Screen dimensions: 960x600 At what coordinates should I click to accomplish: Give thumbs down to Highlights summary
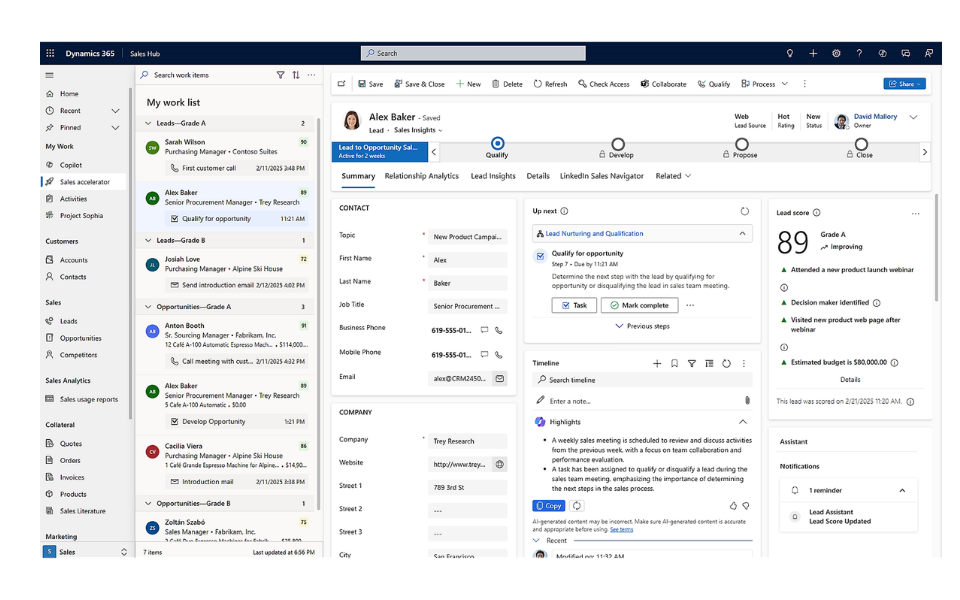(x=746, y=506)
